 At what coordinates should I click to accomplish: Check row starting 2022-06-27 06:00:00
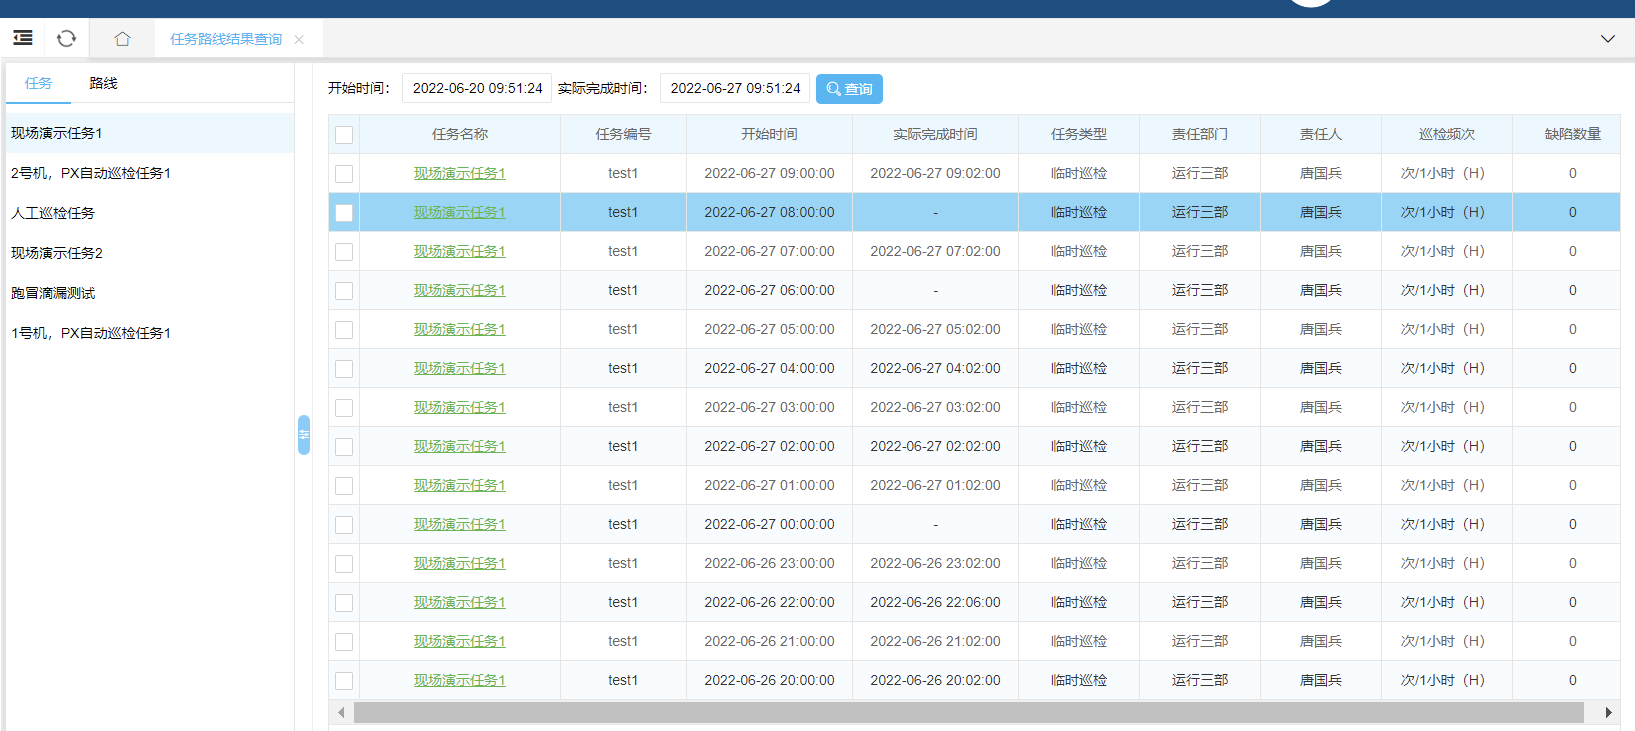[344, 291]
